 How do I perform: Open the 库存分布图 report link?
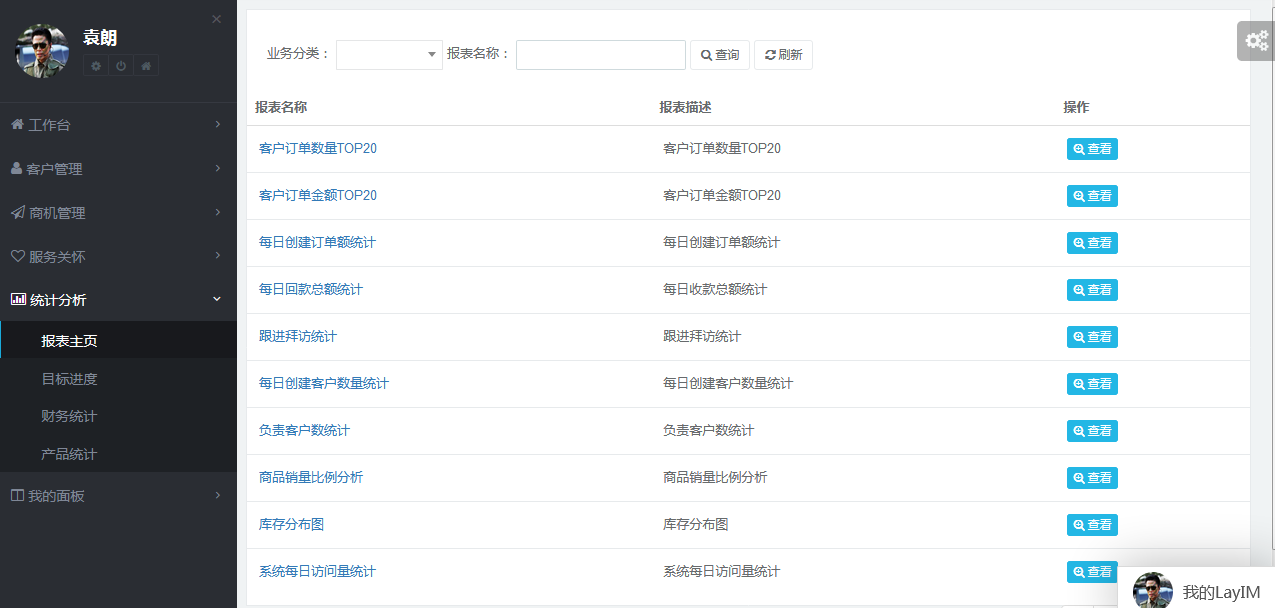click(291, 524)
